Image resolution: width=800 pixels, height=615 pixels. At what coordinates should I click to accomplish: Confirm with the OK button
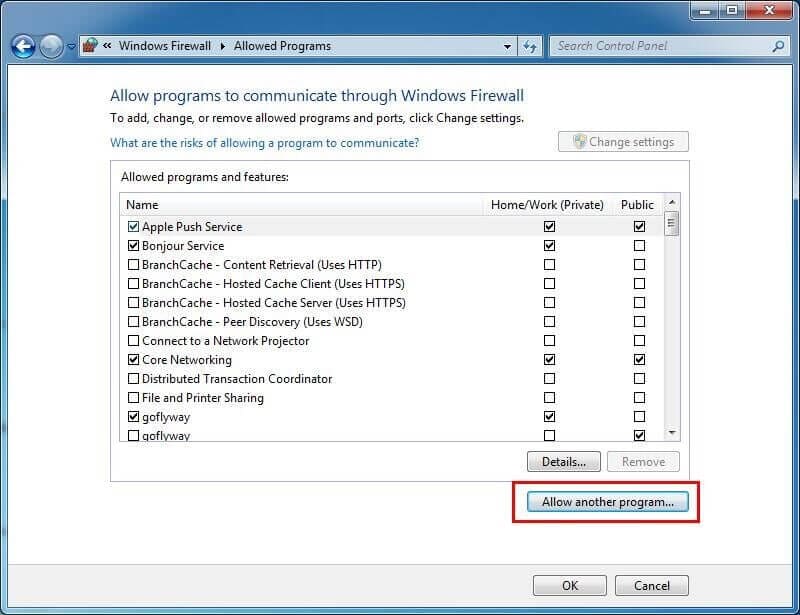pos(570,585)
